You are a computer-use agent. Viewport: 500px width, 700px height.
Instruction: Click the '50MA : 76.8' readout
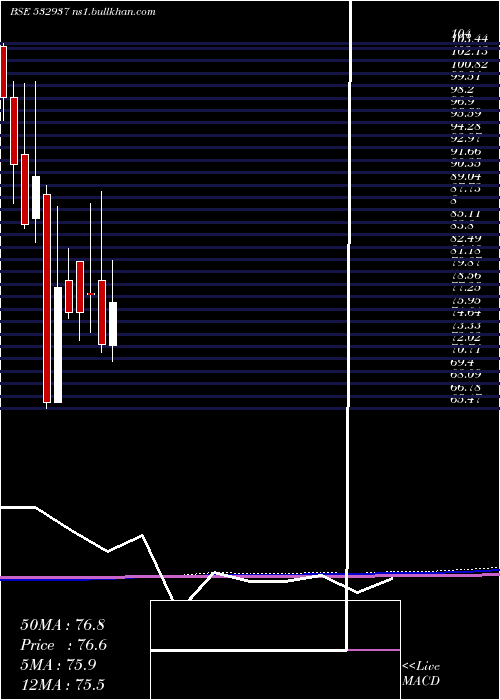(x=62, y=625)
